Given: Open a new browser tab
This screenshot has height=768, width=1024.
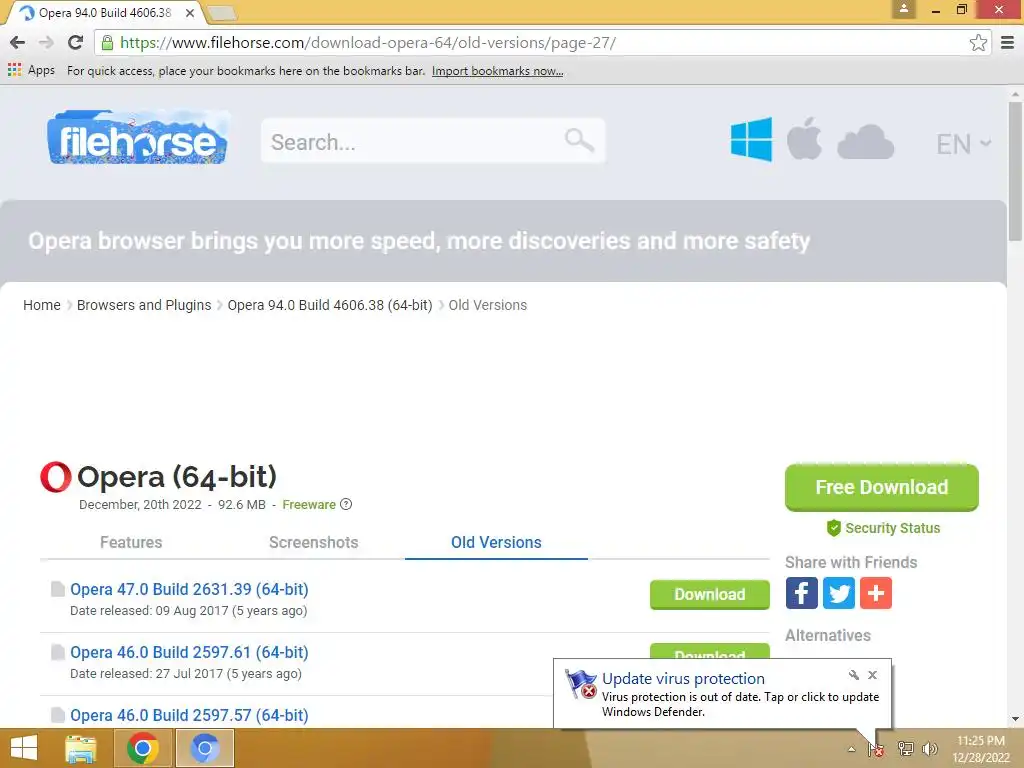Looking at the screenshot, I should (x=221, y=12).
